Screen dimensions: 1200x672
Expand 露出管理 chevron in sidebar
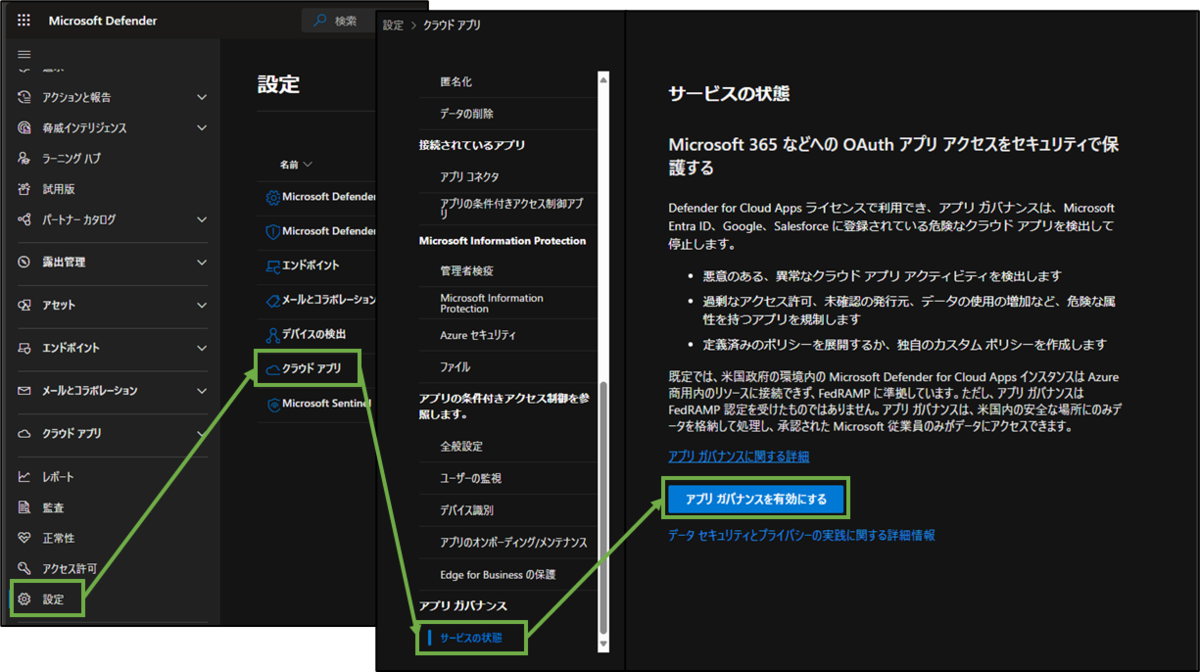(x=202, y=262)
